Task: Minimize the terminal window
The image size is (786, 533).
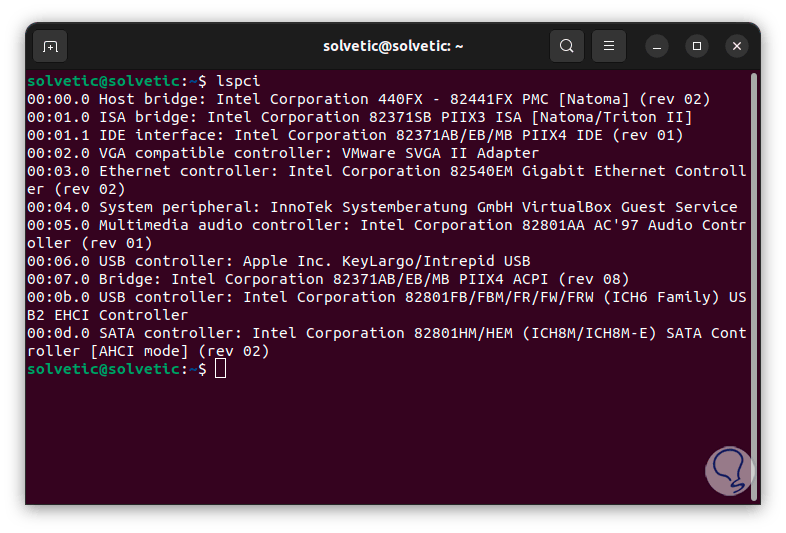Action: 657,47
